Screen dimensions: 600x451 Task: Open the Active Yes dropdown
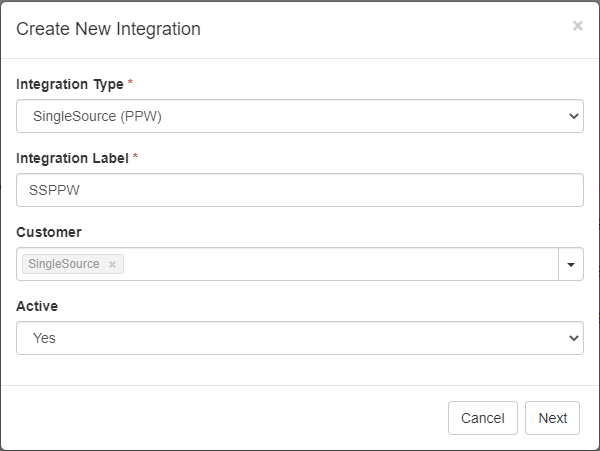299,338
